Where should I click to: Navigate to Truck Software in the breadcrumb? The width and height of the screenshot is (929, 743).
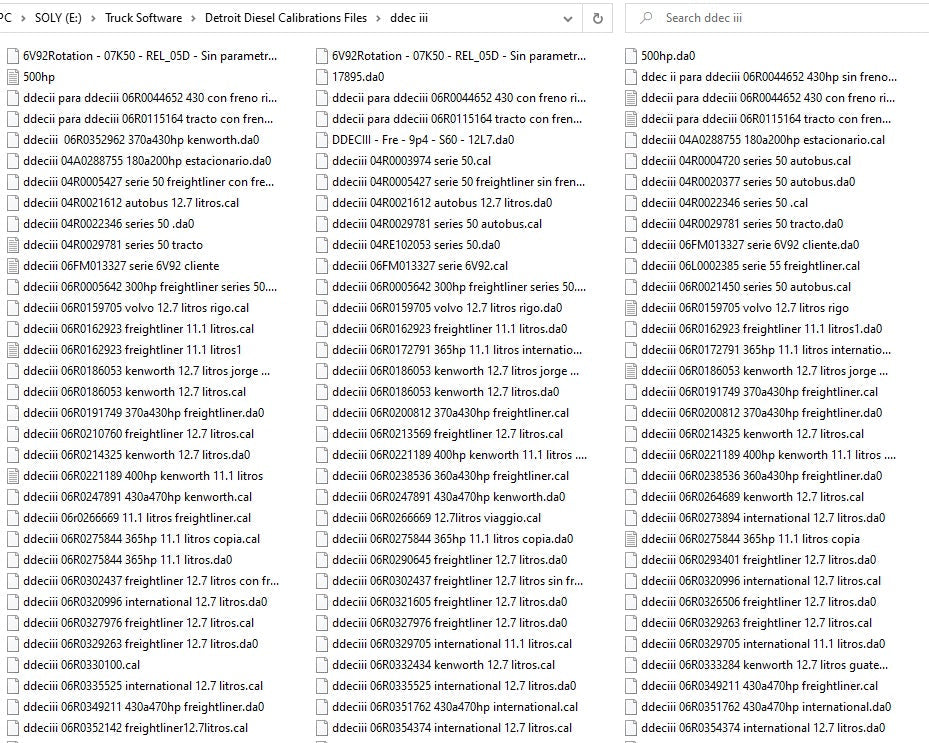[x=144, y=18]
